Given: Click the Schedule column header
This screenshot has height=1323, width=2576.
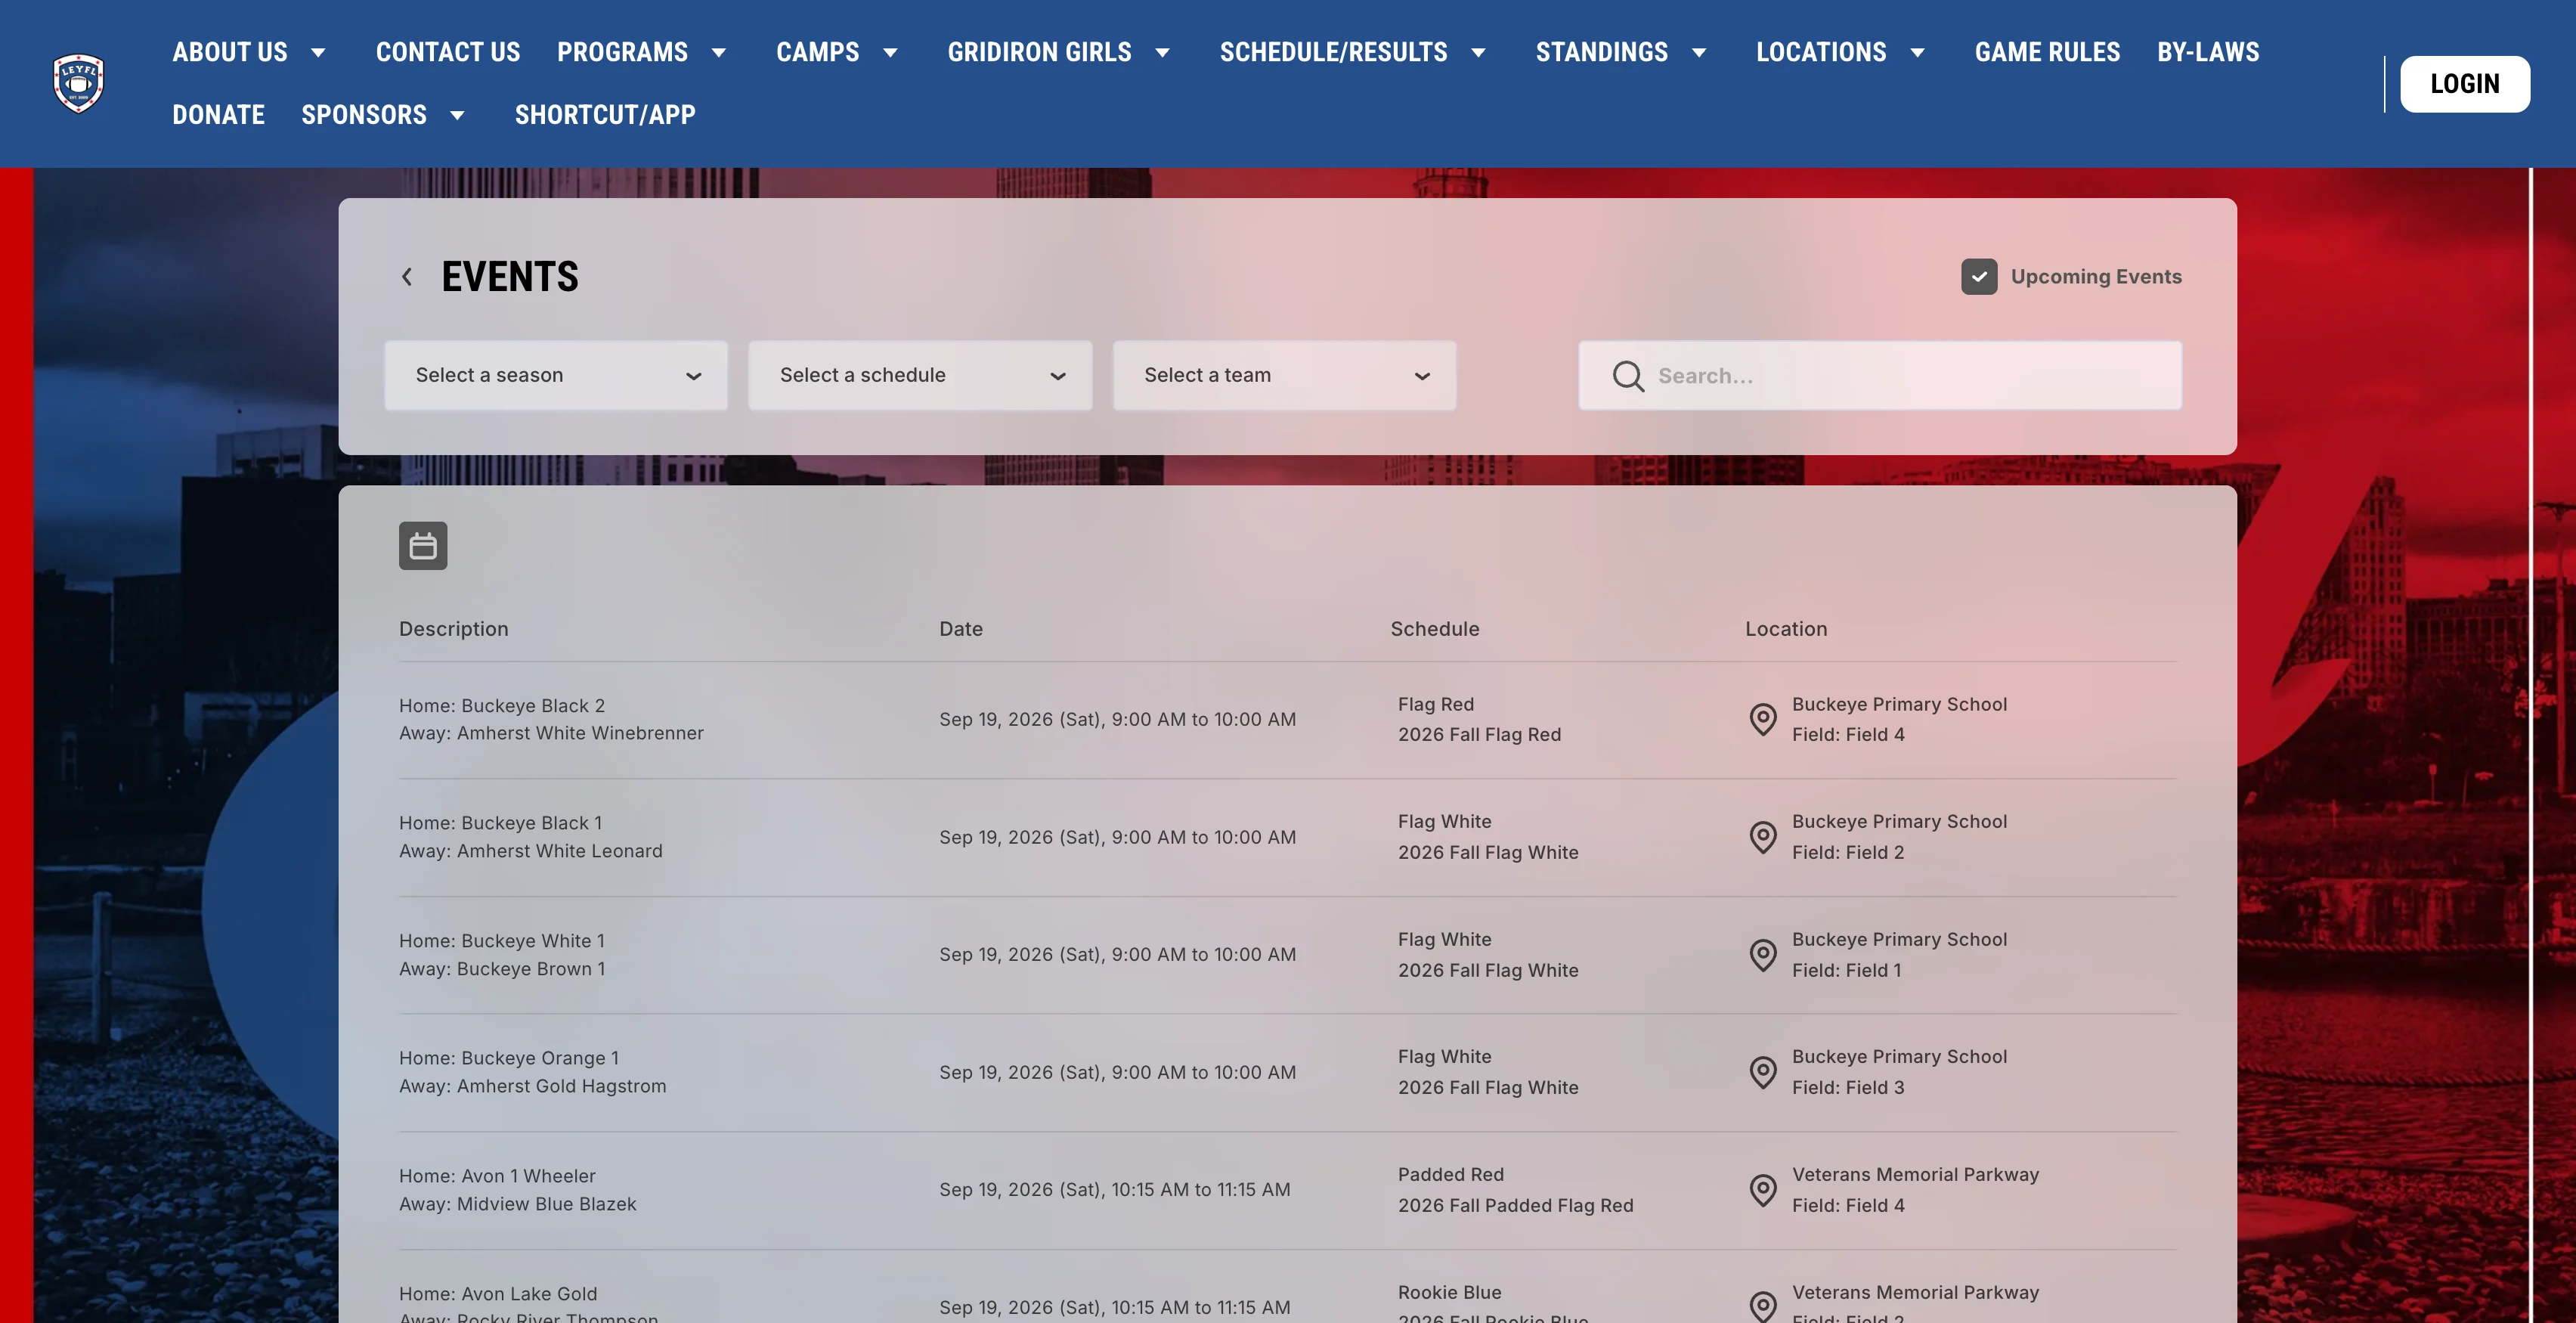Looking at the screenshot, I should click(1435, 629).
